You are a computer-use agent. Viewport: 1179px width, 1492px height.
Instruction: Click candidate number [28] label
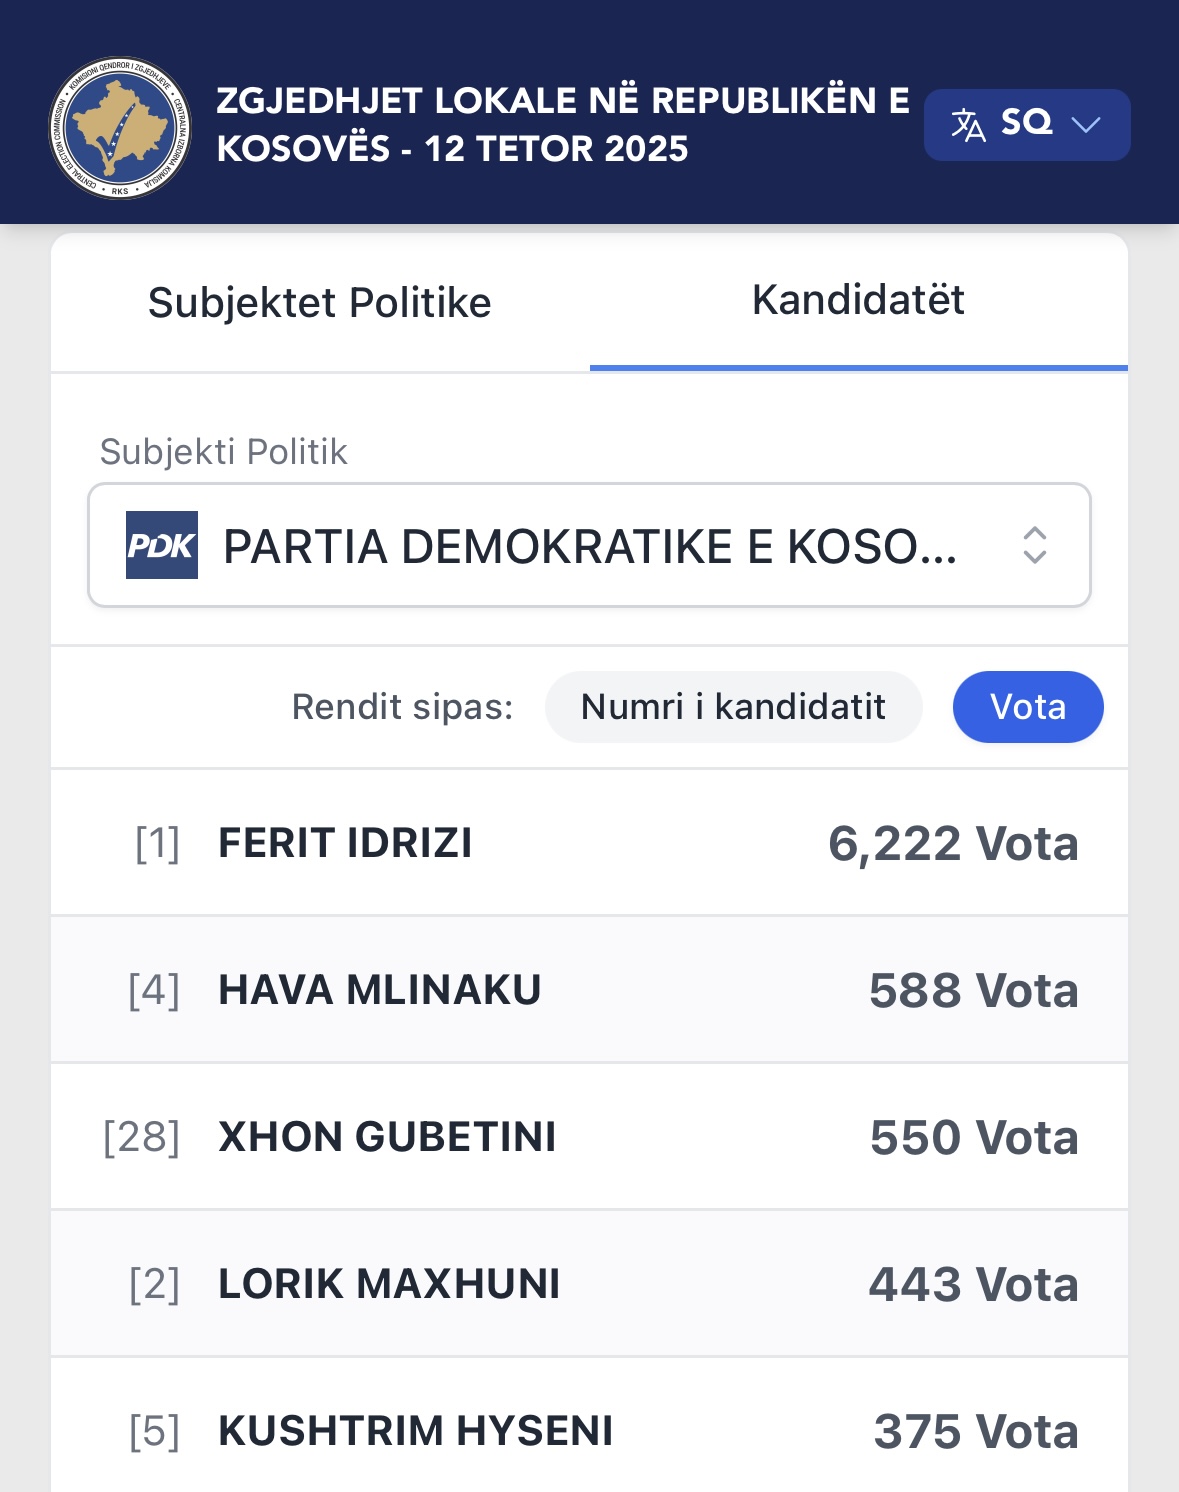(x=142, y=1138)
